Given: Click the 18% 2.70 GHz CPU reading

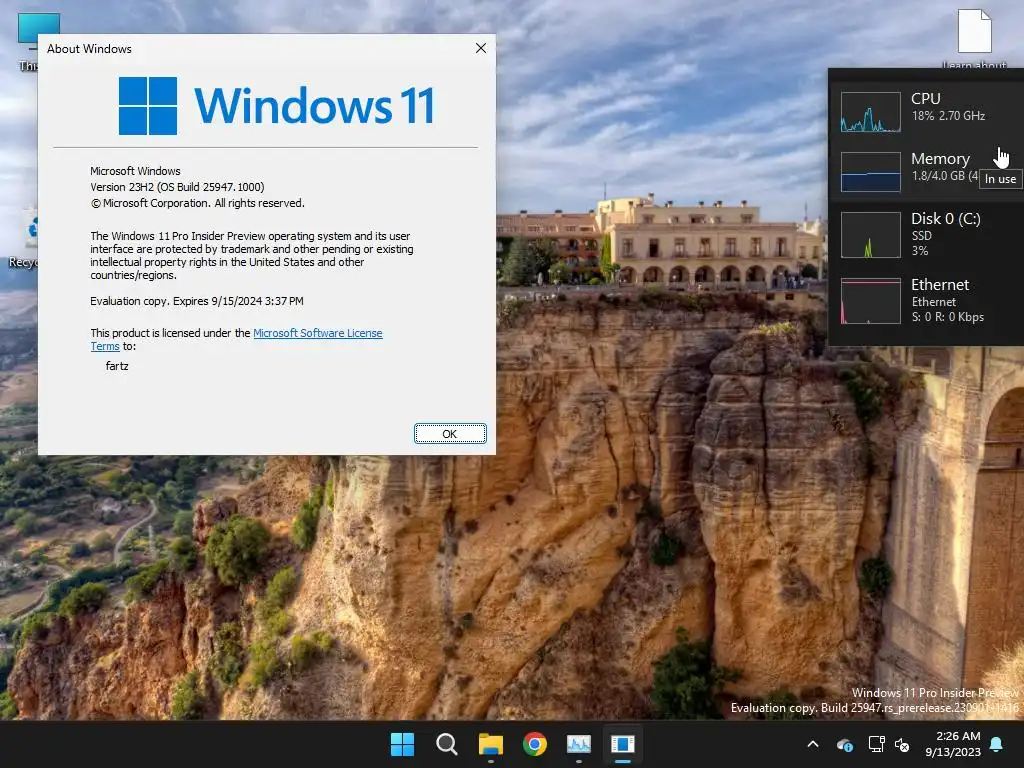Looking at the screenshot, I should click(948, 116).
